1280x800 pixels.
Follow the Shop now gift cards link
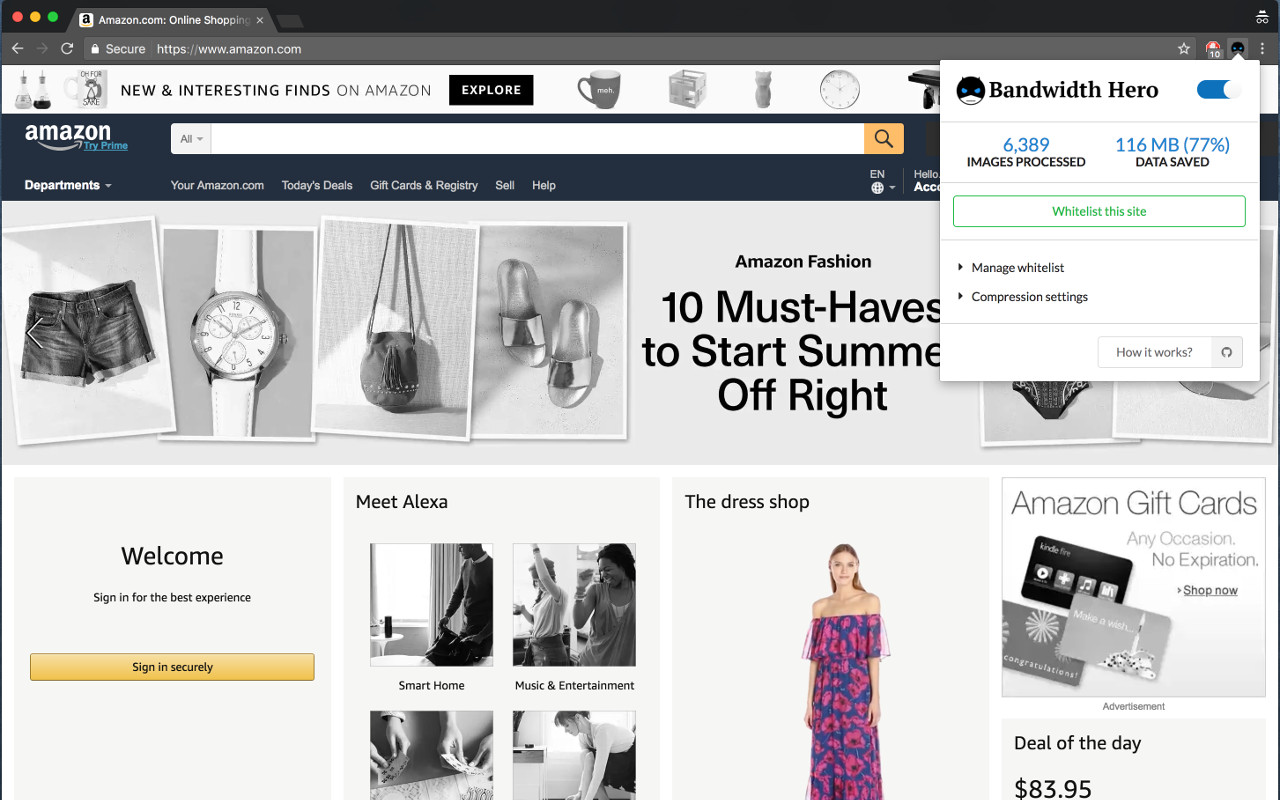(x=1208, y=590)
